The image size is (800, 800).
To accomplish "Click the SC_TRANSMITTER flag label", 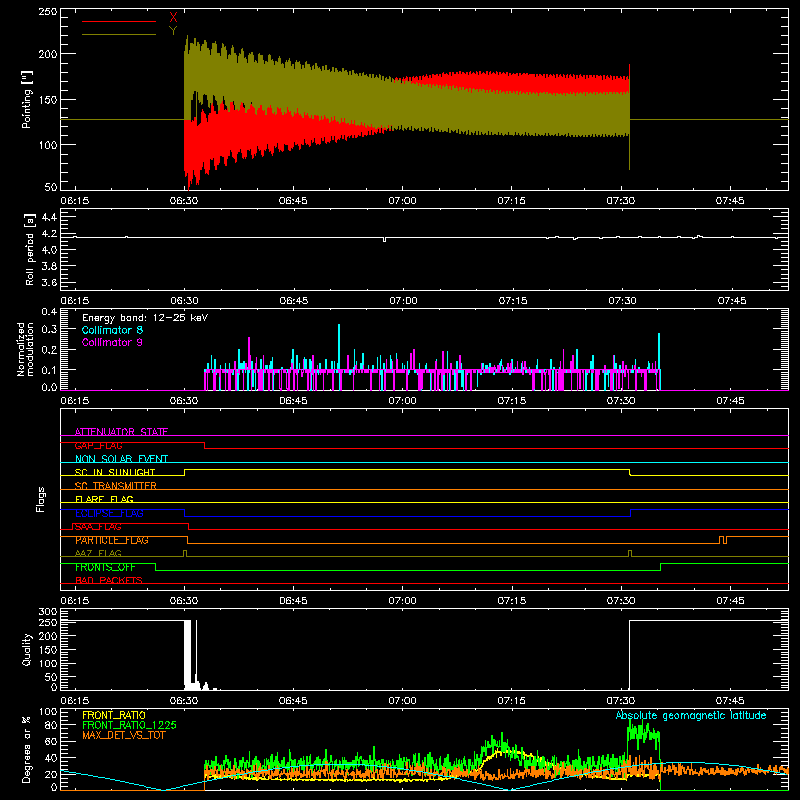I will [x=115, y=486].
